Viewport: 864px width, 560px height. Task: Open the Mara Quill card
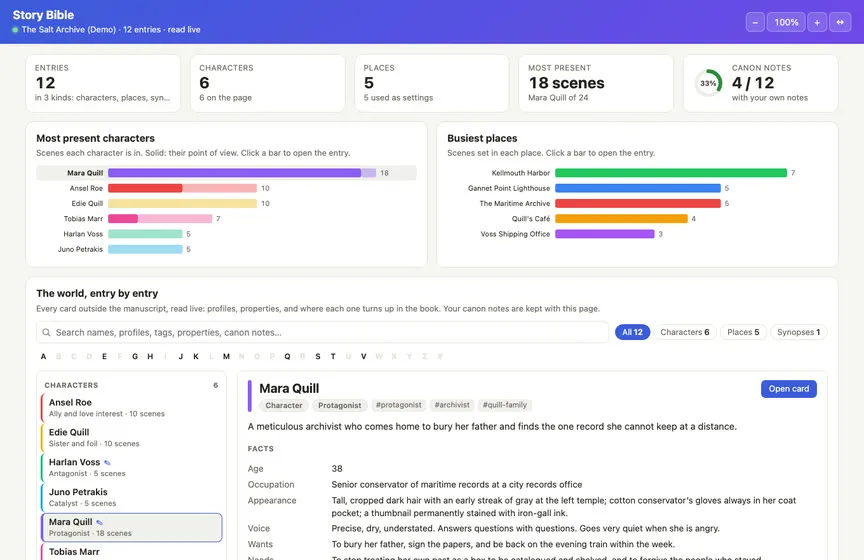[x=789, y=389]
